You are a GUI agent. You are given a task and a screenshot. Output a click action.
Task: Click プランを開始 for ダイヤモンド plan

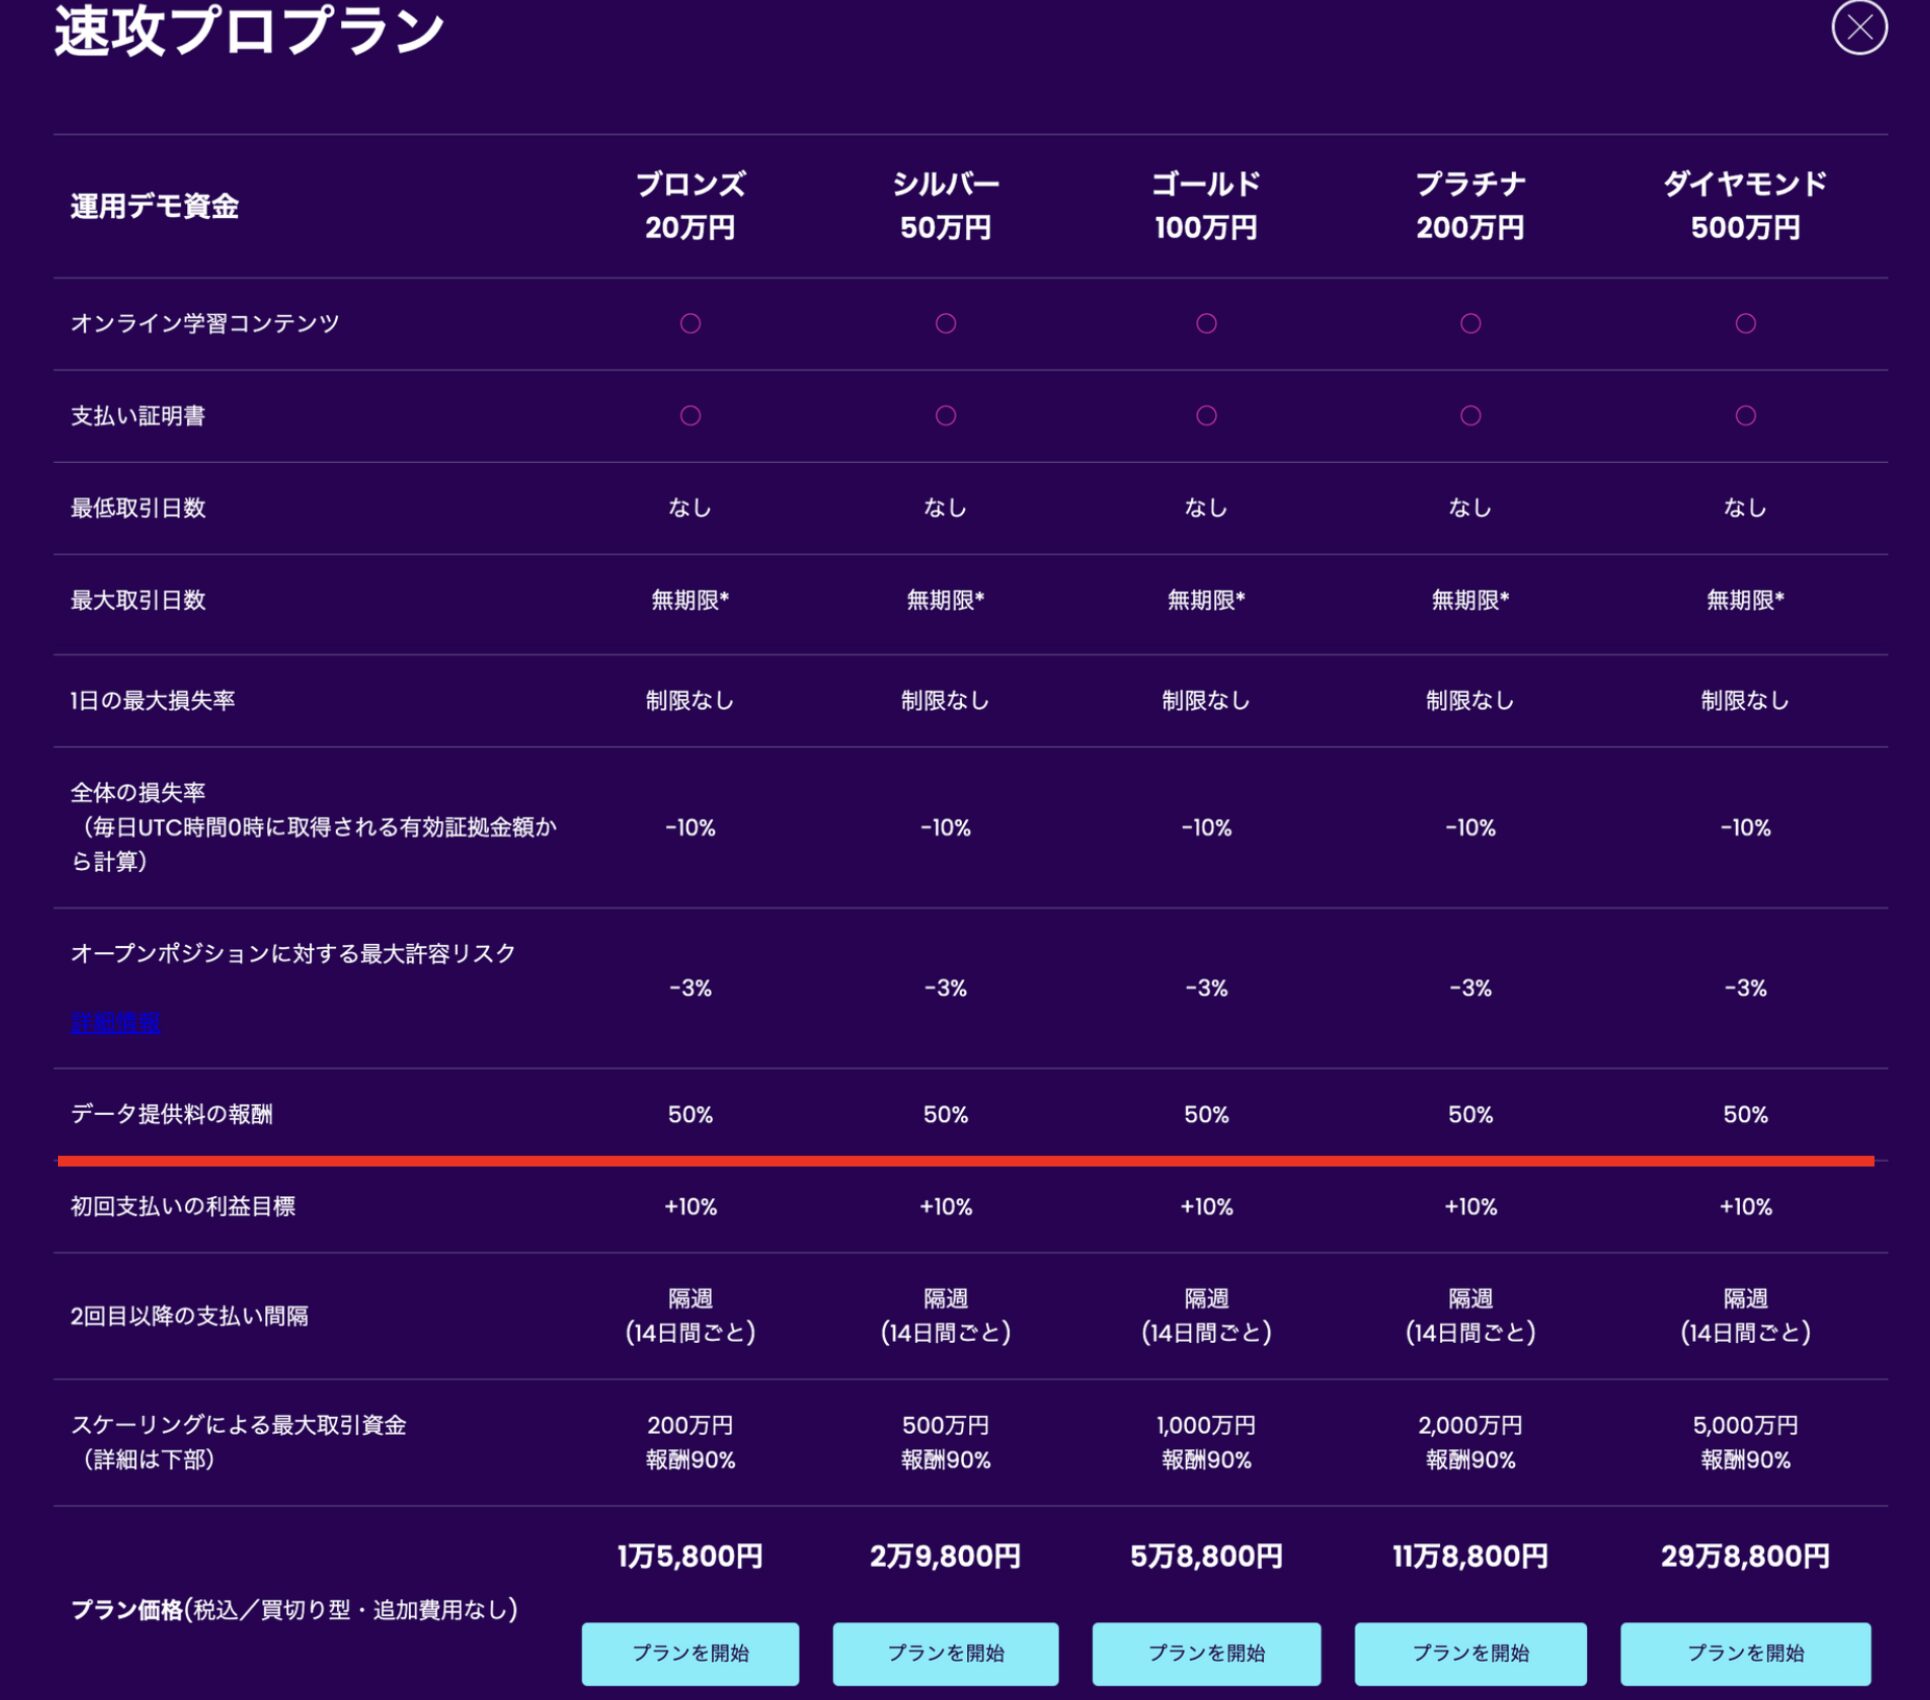coord(1744,1653)
